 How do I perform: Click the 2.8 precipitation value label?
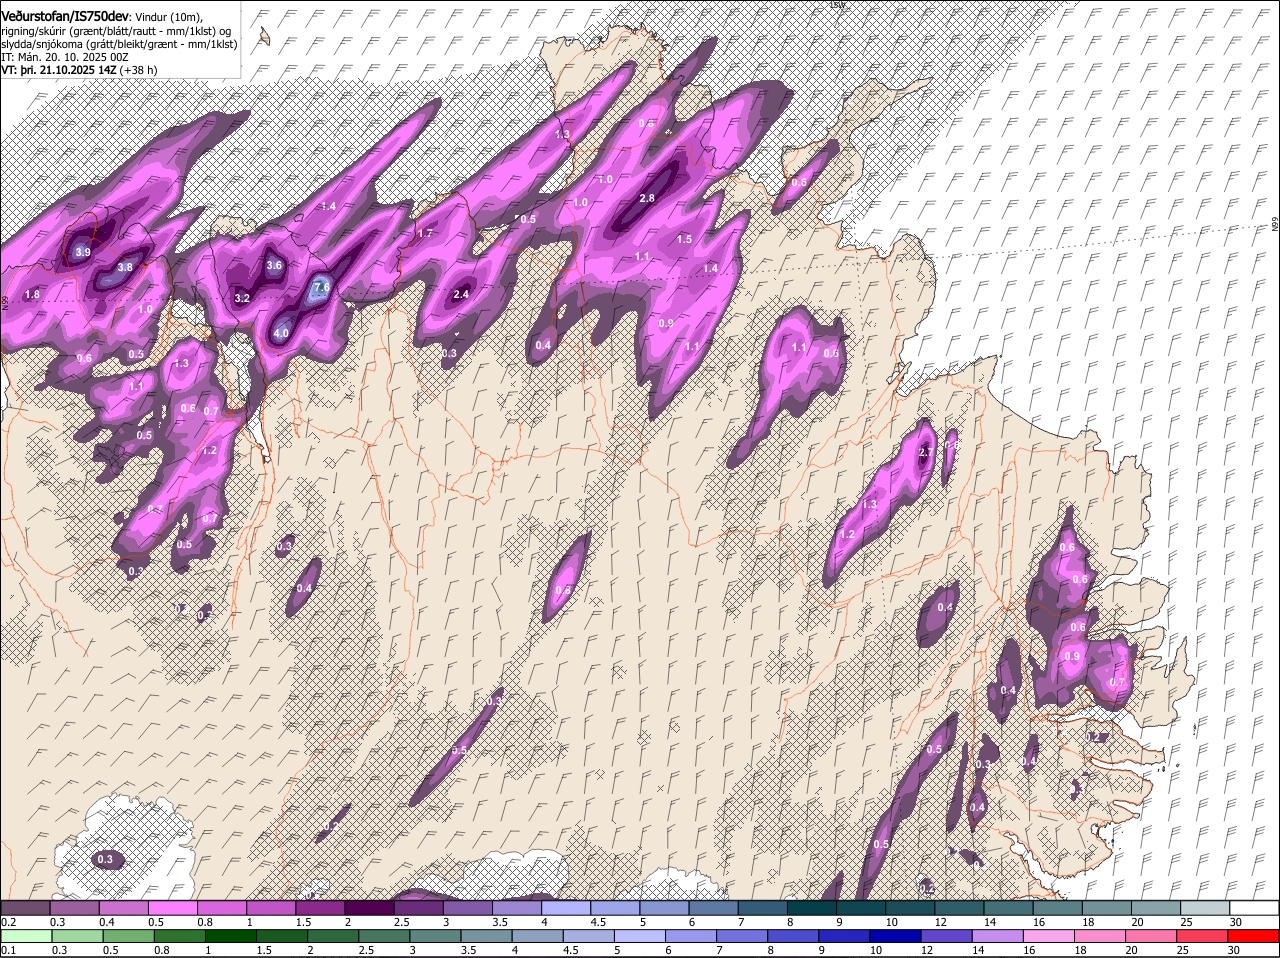[x=646, y=198]
